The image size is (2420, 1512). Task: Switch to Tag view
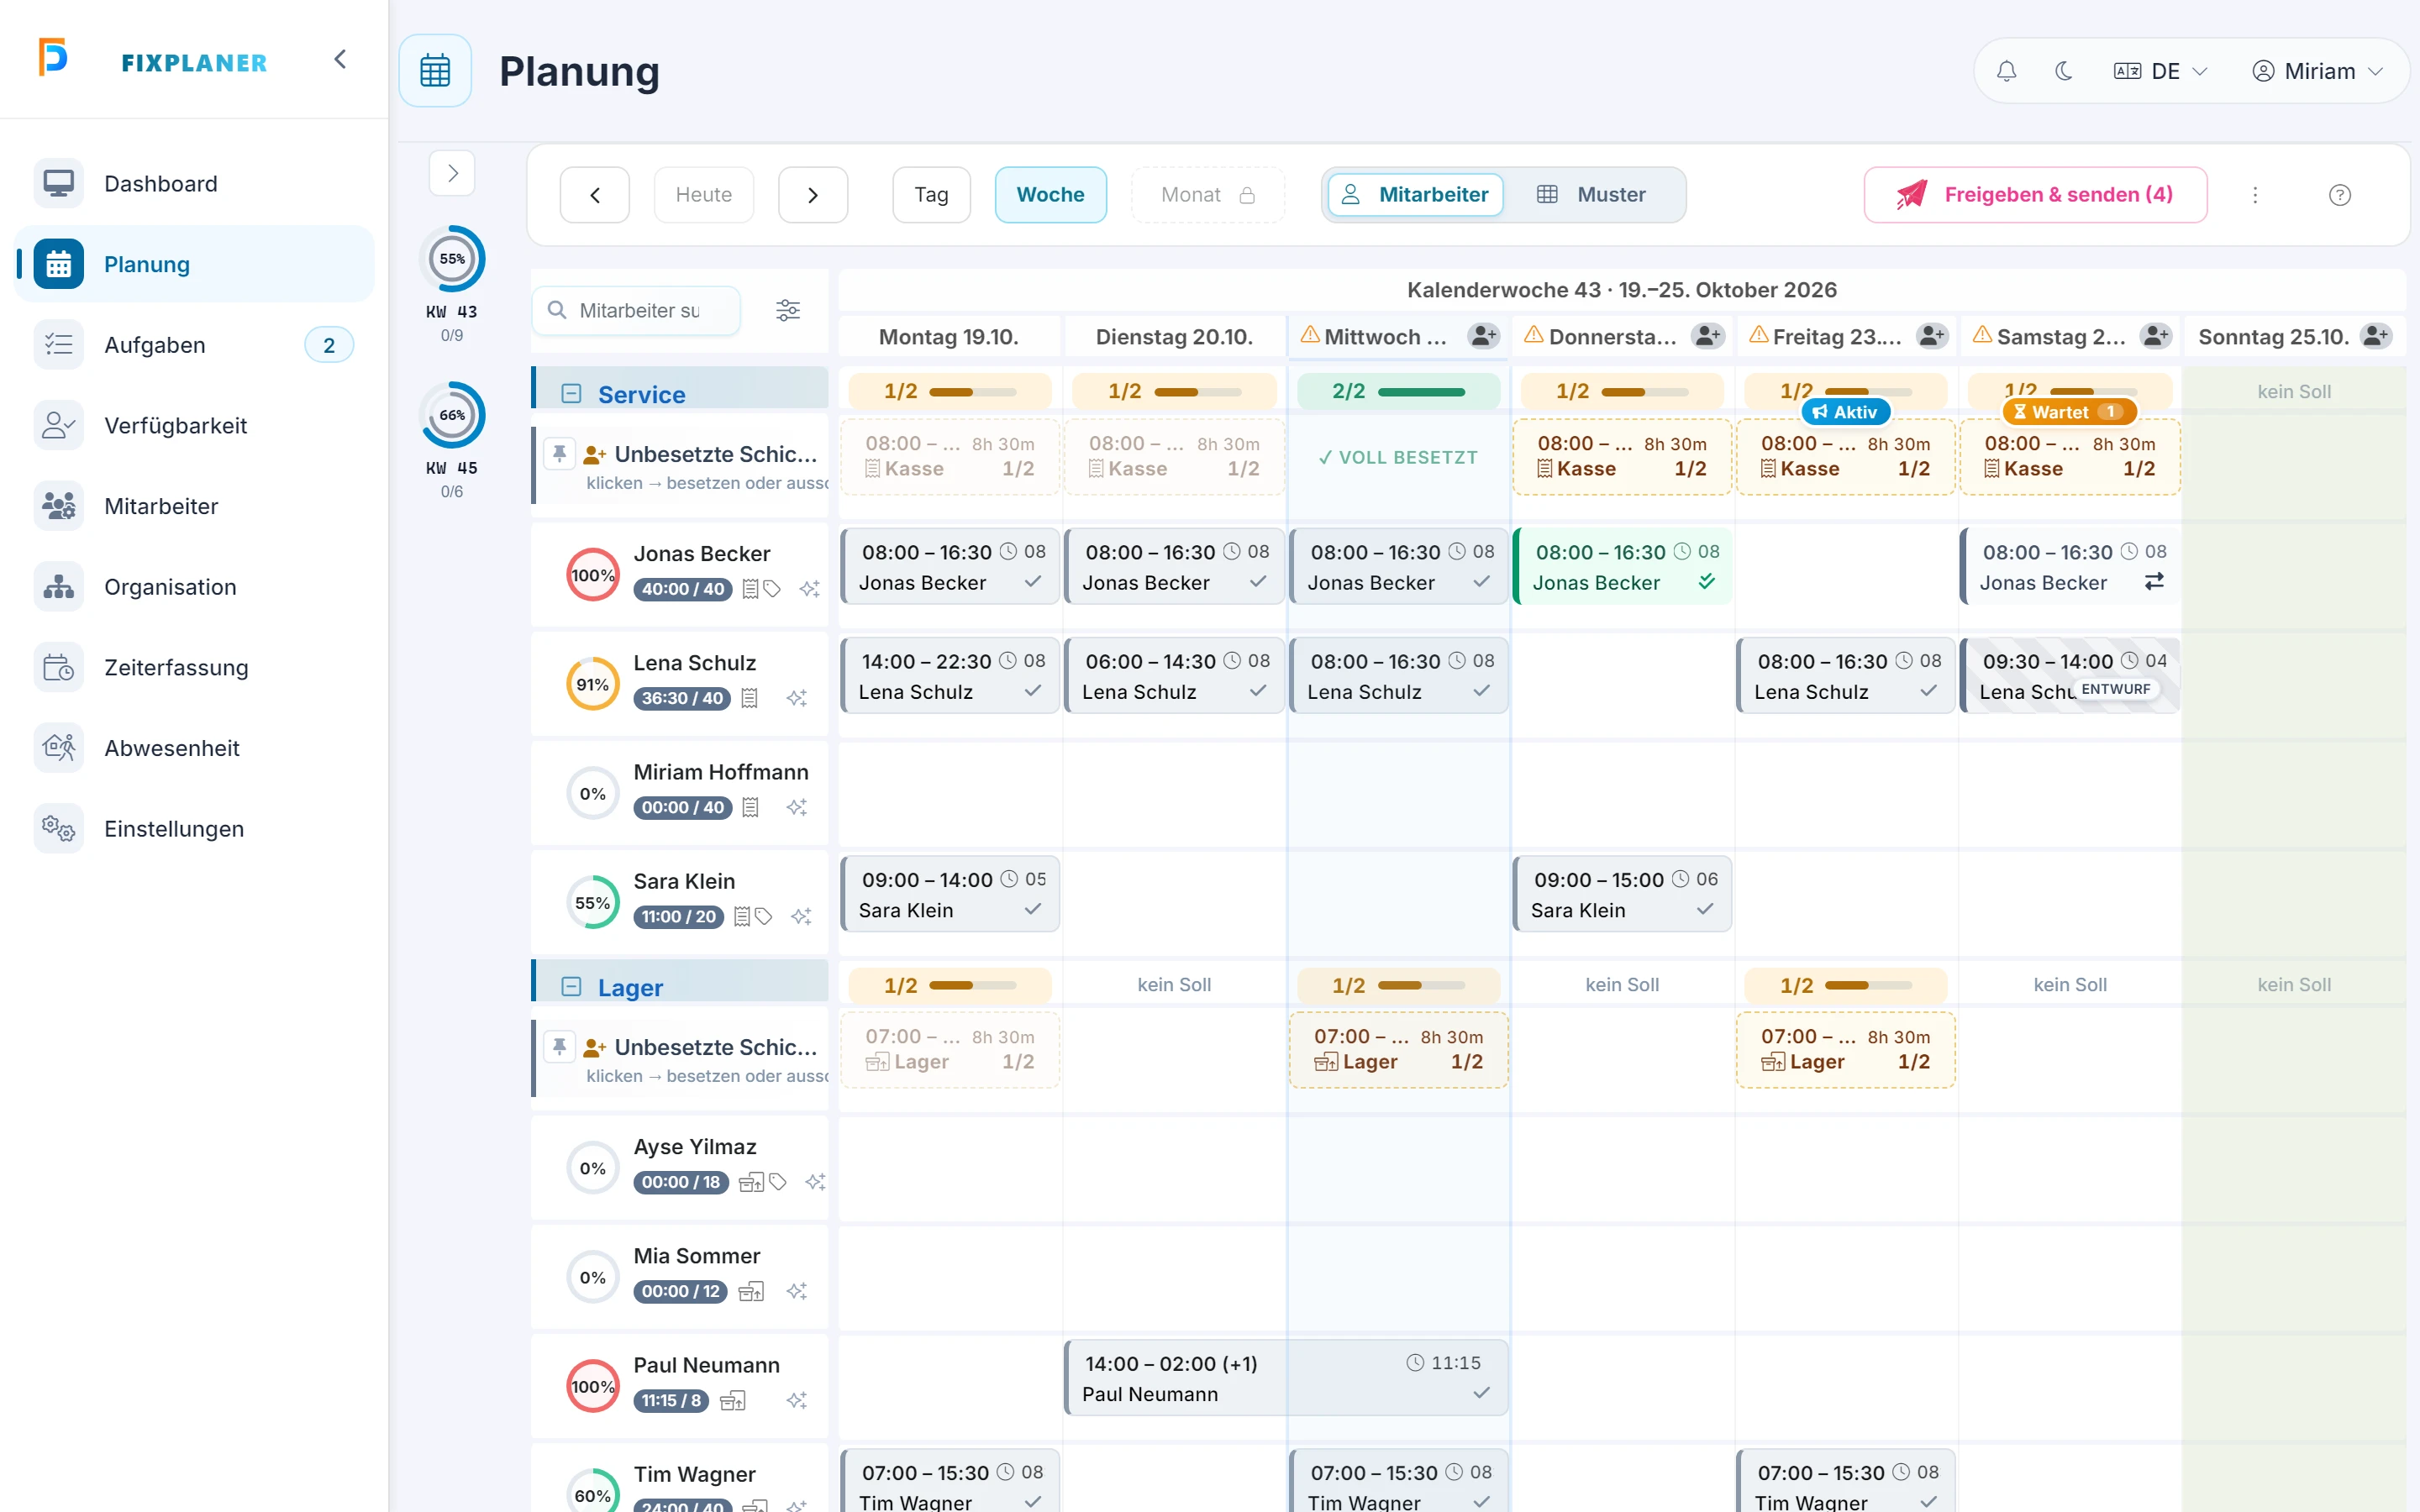pos(931,195)
